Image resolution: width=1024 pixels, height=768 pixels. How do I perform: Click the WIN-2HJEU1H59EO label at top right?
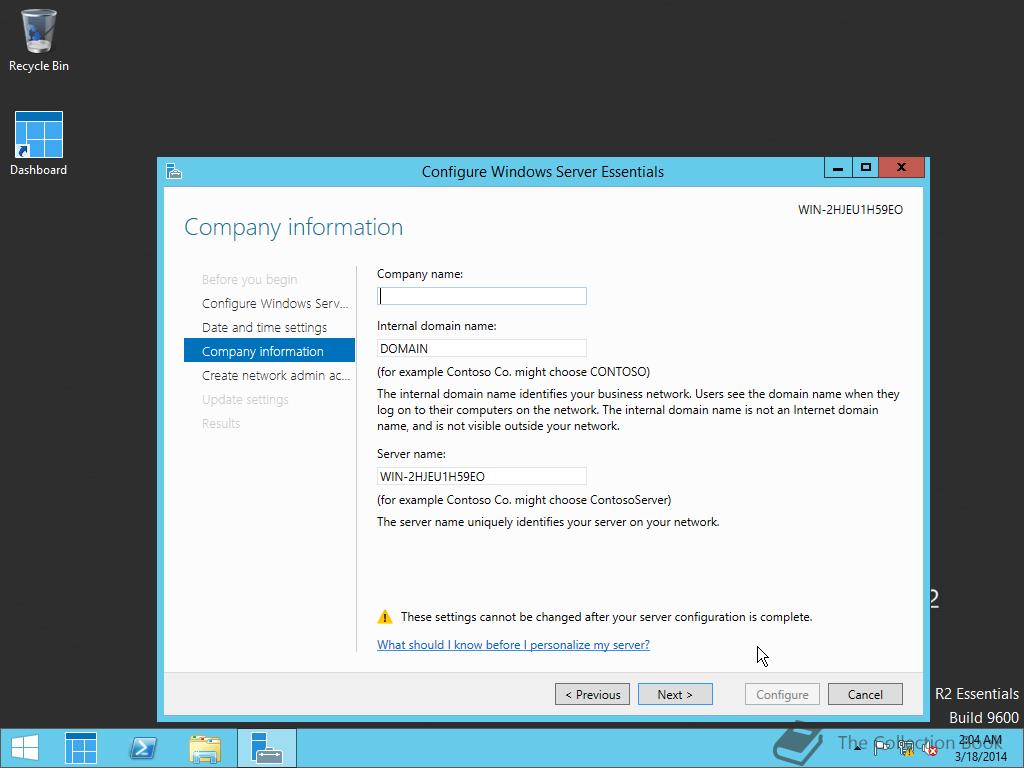click(x=850, y=210)
